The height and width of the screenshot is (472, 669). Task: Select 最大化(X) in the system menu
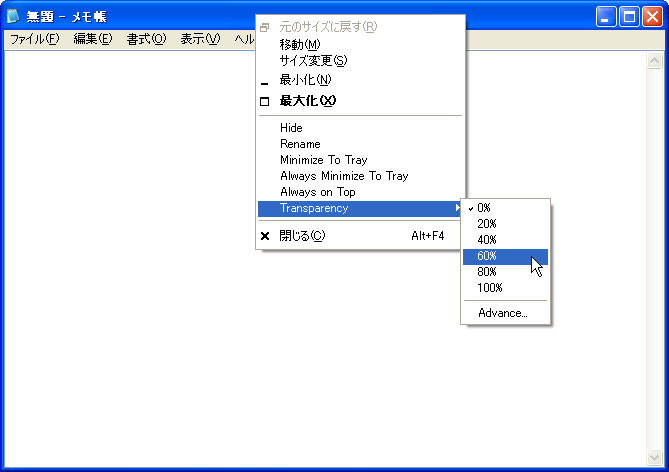click(360, 101)
